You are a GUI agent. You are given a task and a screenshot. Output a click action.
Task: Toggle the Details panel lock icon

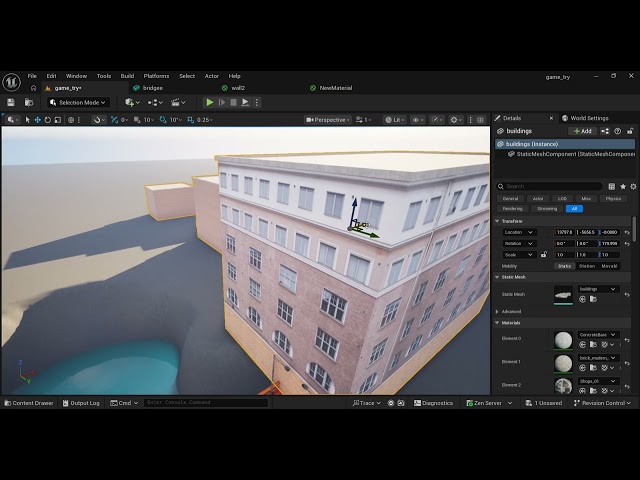click(630, 131)
